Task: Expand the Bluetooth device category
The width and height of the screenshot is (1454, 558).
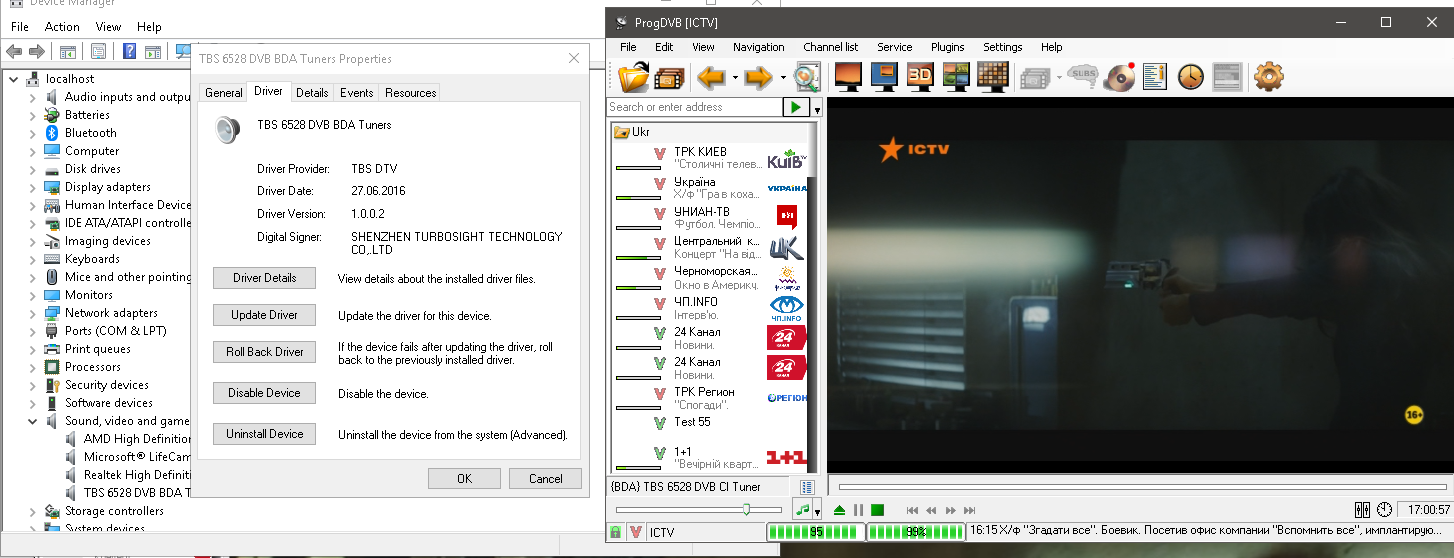Action: 32,133
